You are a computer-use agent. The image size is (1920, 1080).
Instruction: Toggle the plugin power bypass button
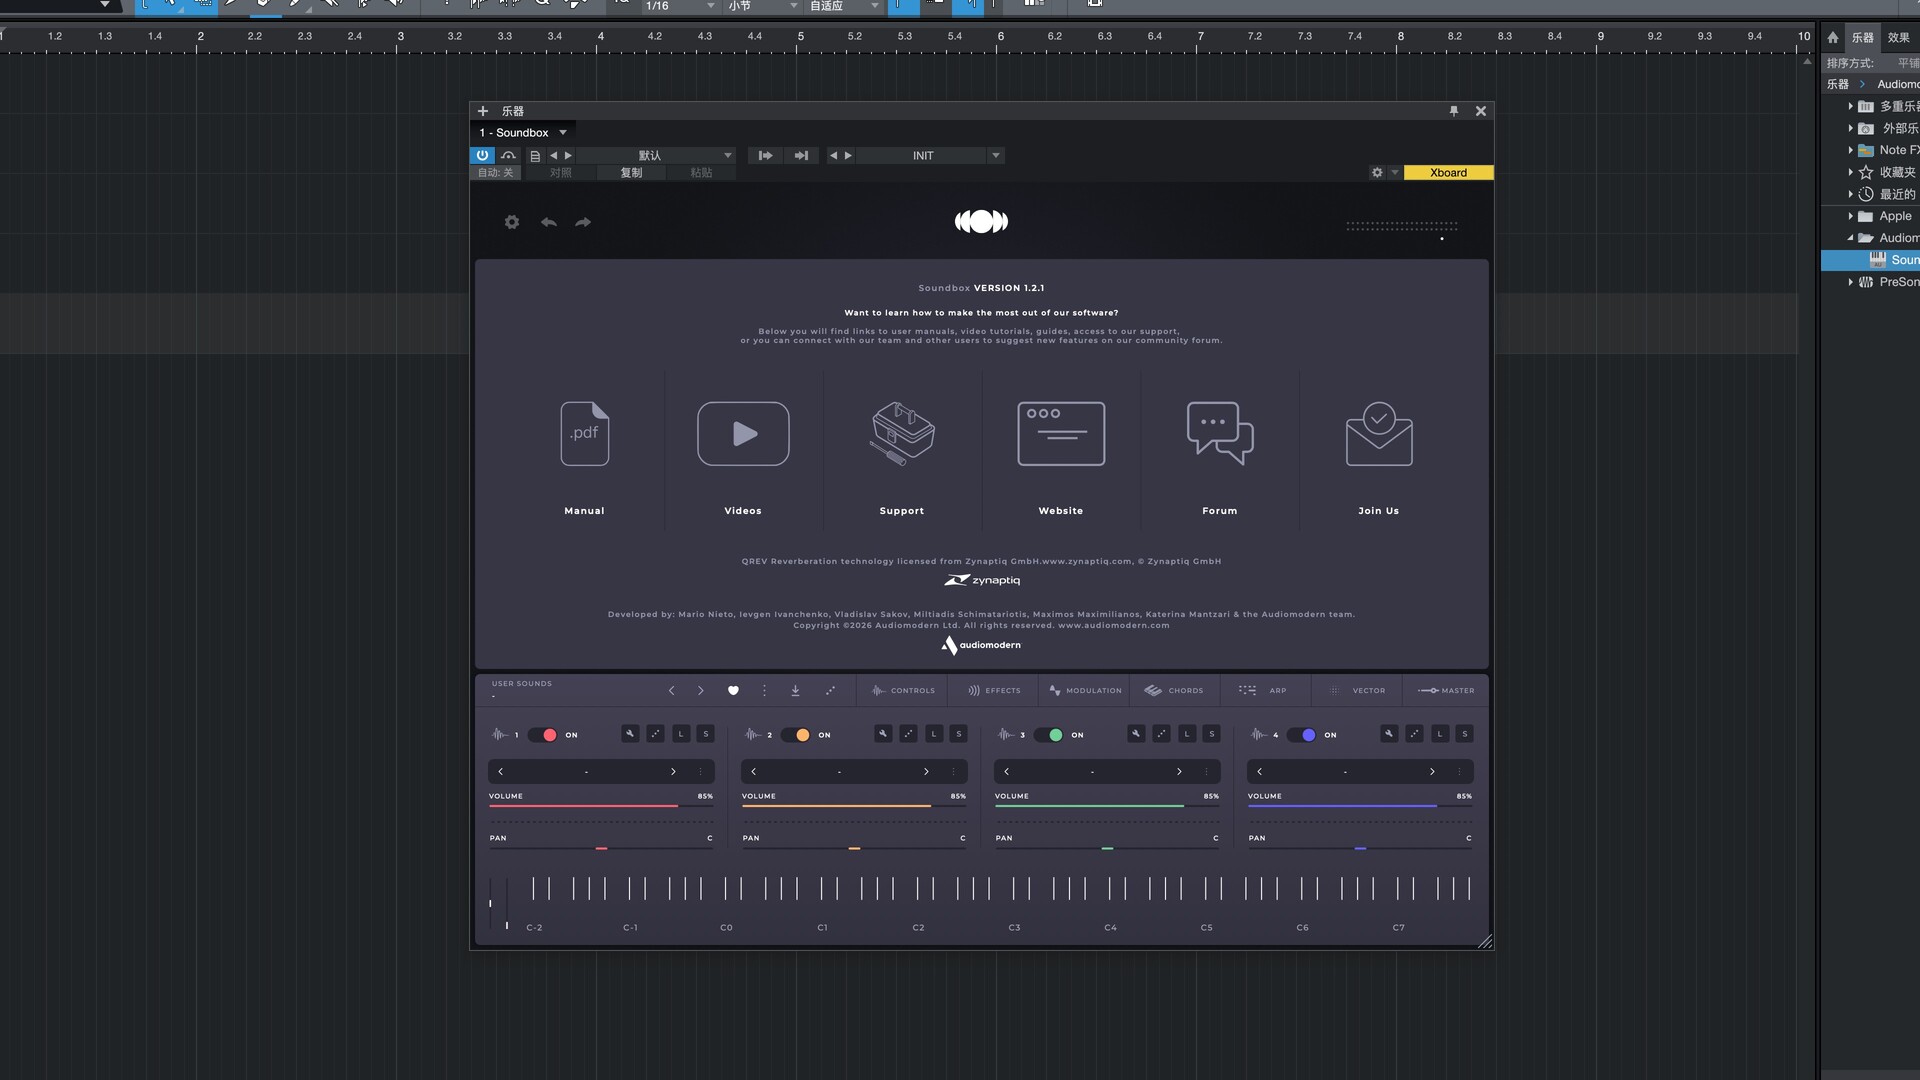click(x=482, y=156)
